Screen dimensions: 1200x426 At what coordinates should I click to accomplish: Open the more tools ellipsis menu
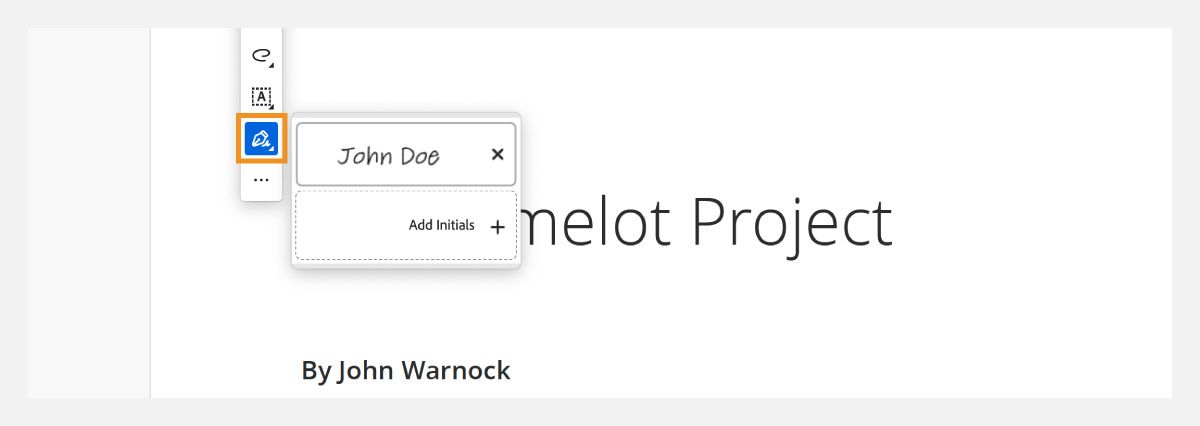point(261,180)
